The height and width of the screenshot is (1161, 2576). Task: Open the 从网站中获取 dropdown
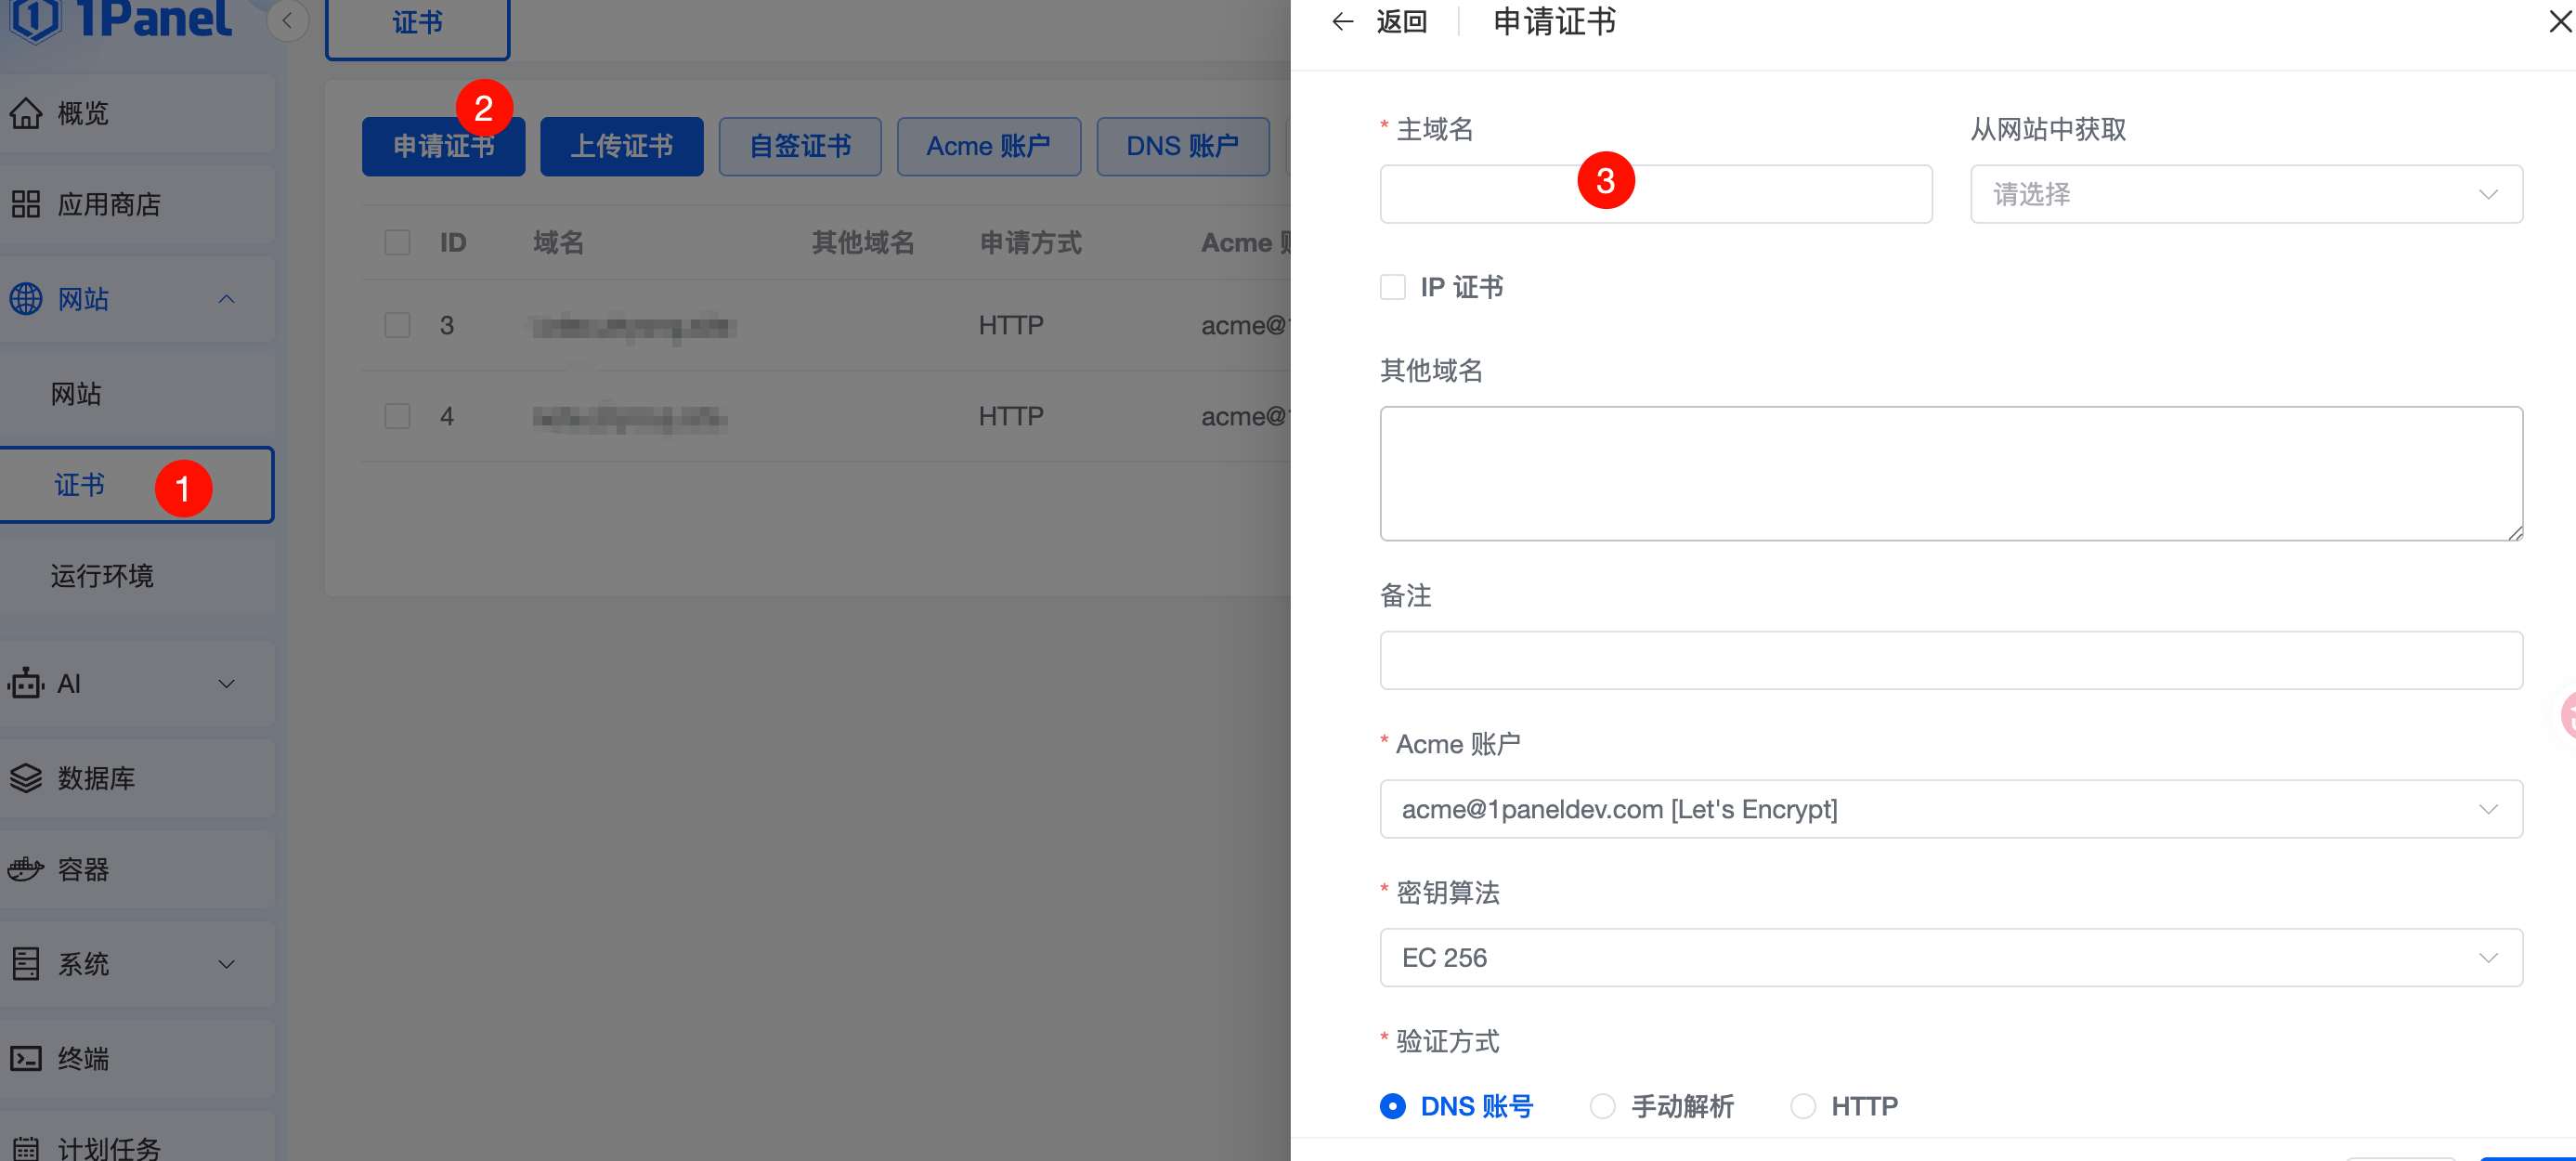click(2245, 194)
